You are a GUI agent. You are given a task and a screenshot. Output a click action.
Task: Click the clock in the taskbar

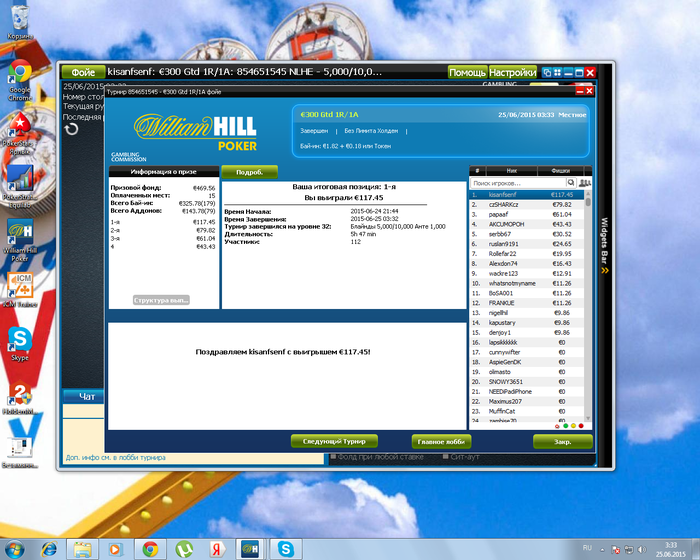(x=671, y=550)
